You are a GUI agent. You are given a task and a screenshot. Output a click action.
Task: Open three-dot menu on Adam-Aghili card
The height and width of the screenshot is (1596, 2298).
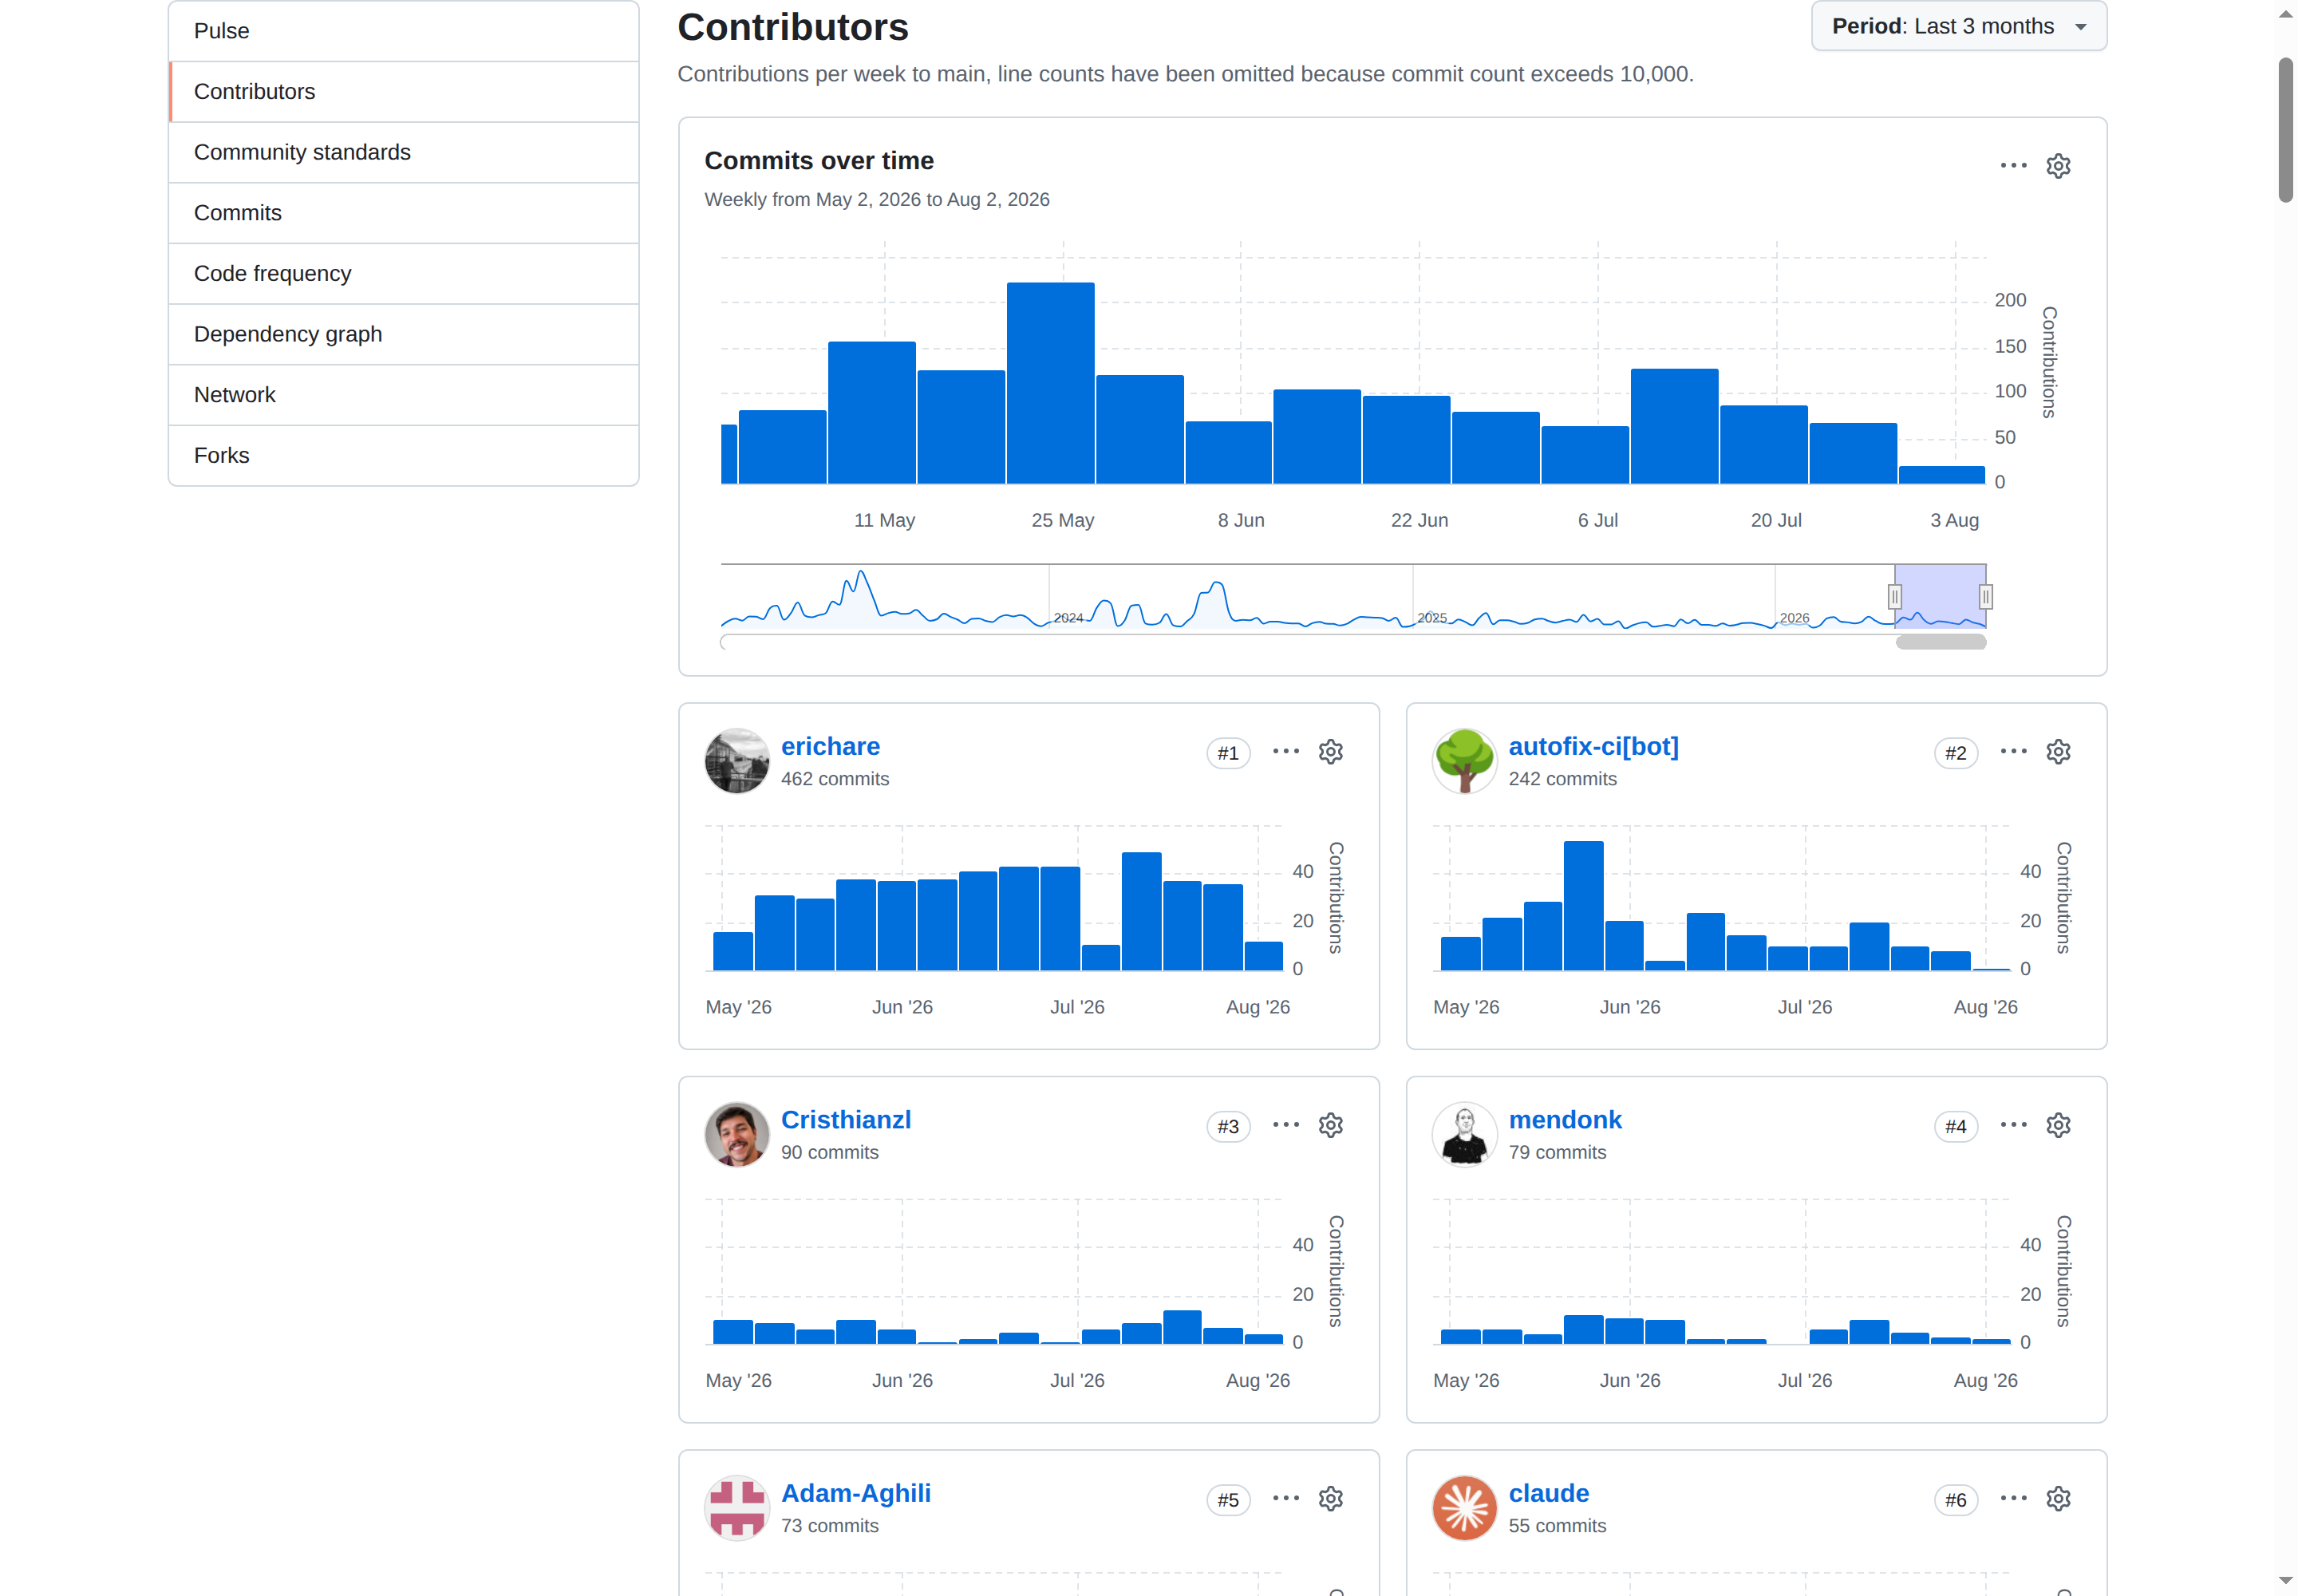coord(1286,1499)
